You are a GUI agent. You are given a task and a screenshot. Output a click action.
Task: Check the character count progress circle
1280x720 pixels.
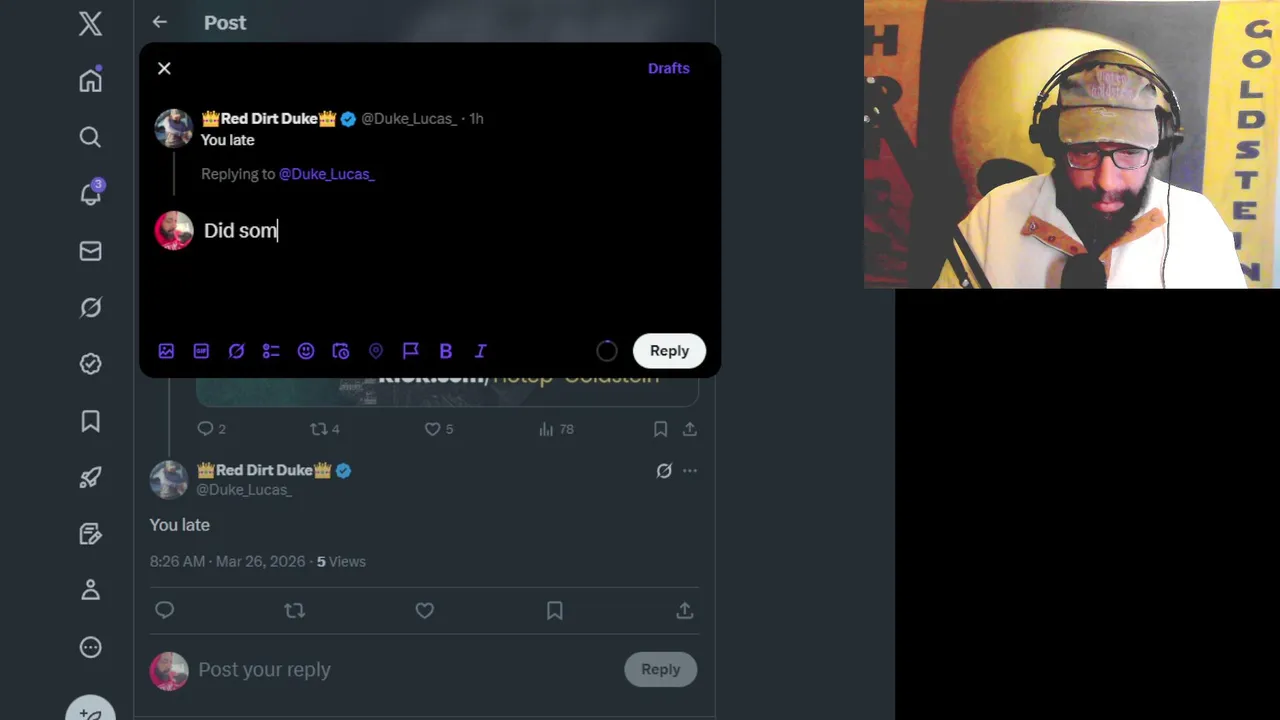tap(607, 351)
